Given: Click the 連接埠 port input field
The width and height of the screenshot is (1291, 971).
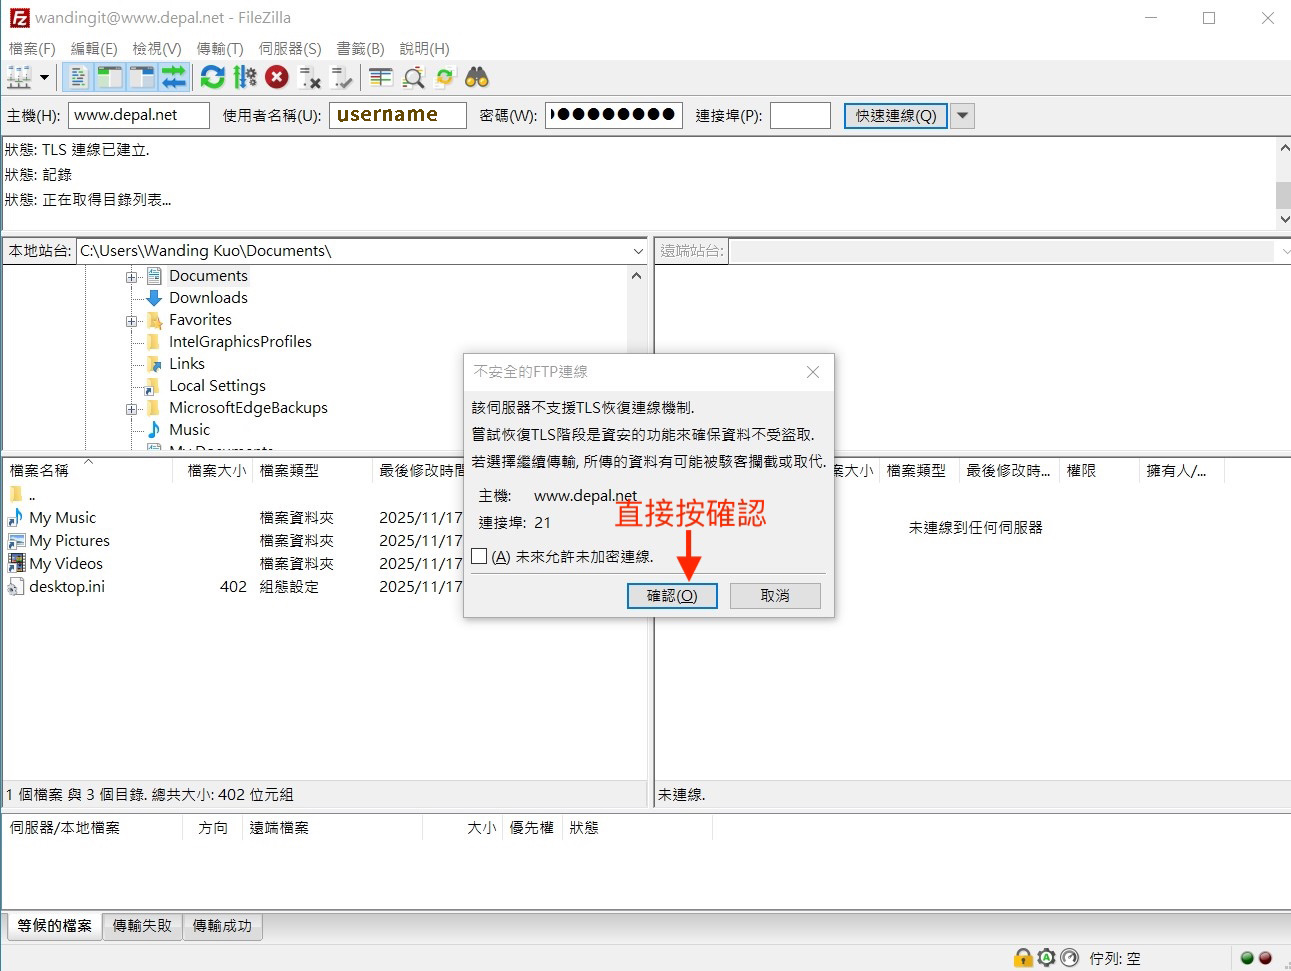Looking at the screenshot, I should click(x=800, y=116).
